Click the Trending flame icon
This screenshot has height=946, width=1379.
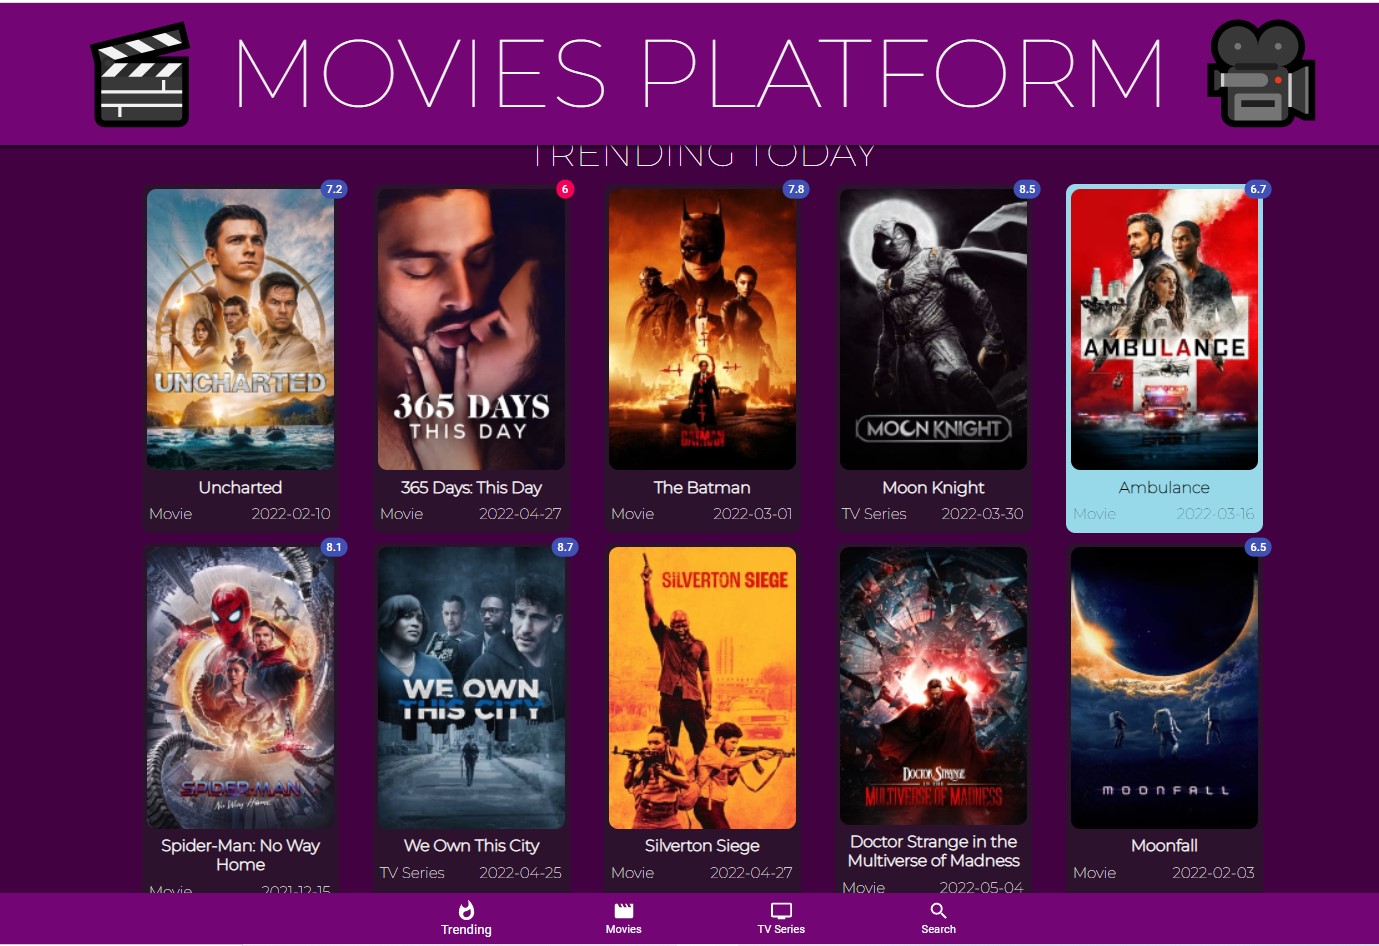(466, 910)
